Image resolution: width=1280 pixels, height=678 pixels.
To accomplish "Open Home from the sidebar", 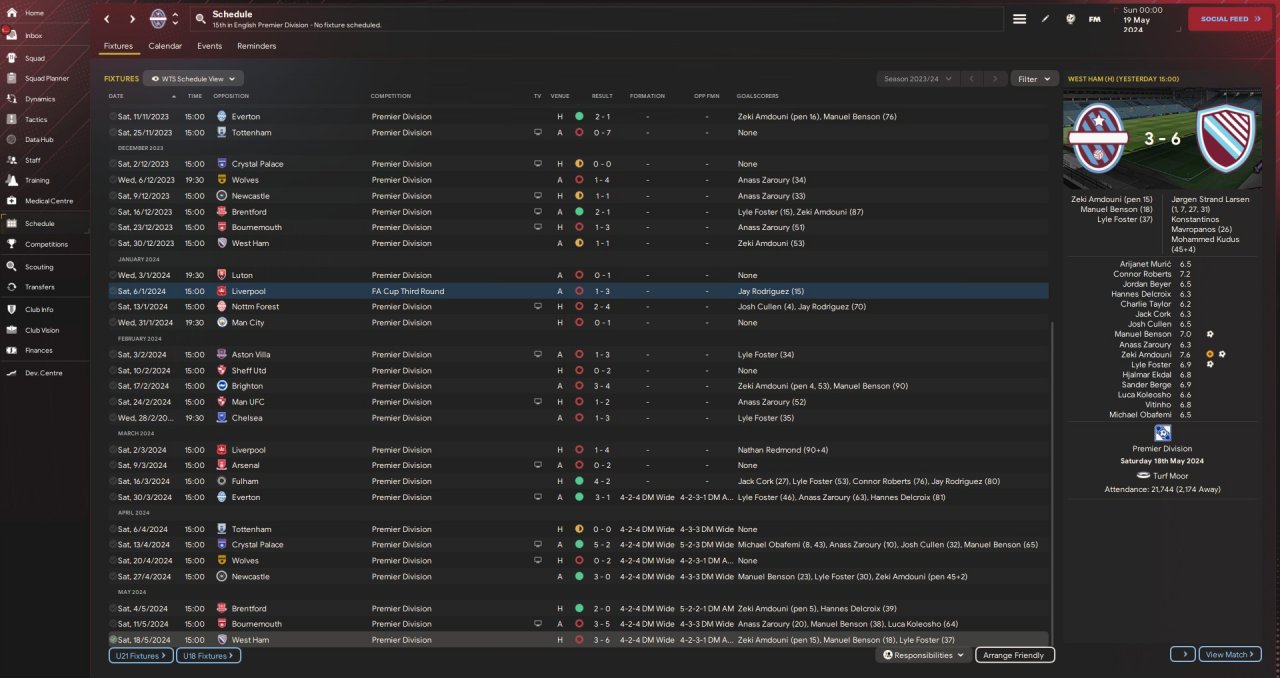I will tap(44, 13).
